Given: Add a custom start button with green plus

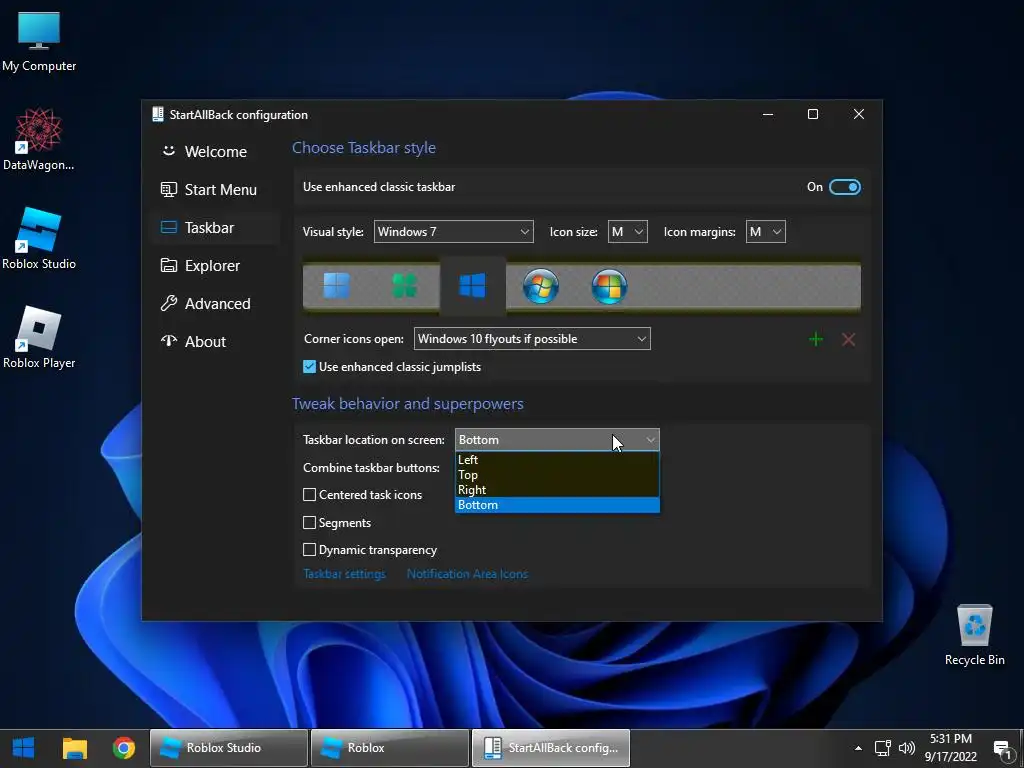Looking at the screenshot, I should [x=816, y=339].
